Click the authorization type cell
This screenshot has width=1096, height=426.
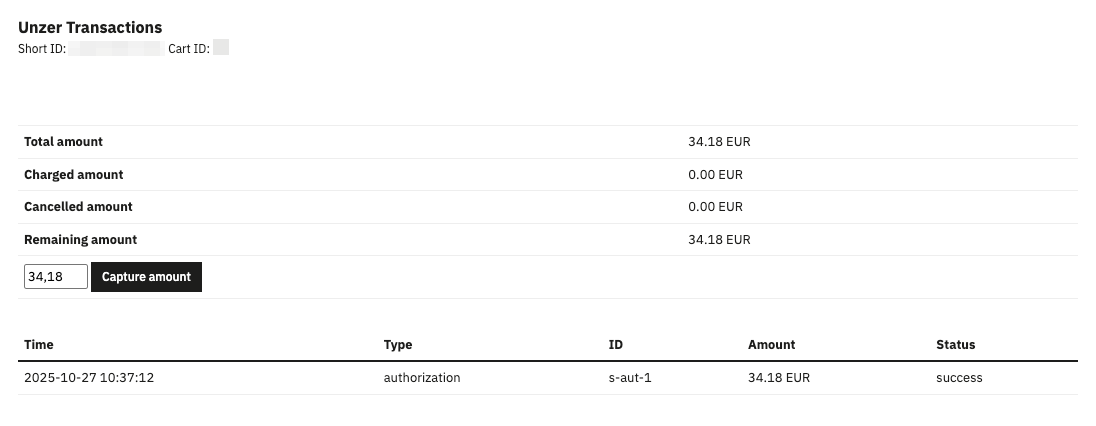point(422,378)
